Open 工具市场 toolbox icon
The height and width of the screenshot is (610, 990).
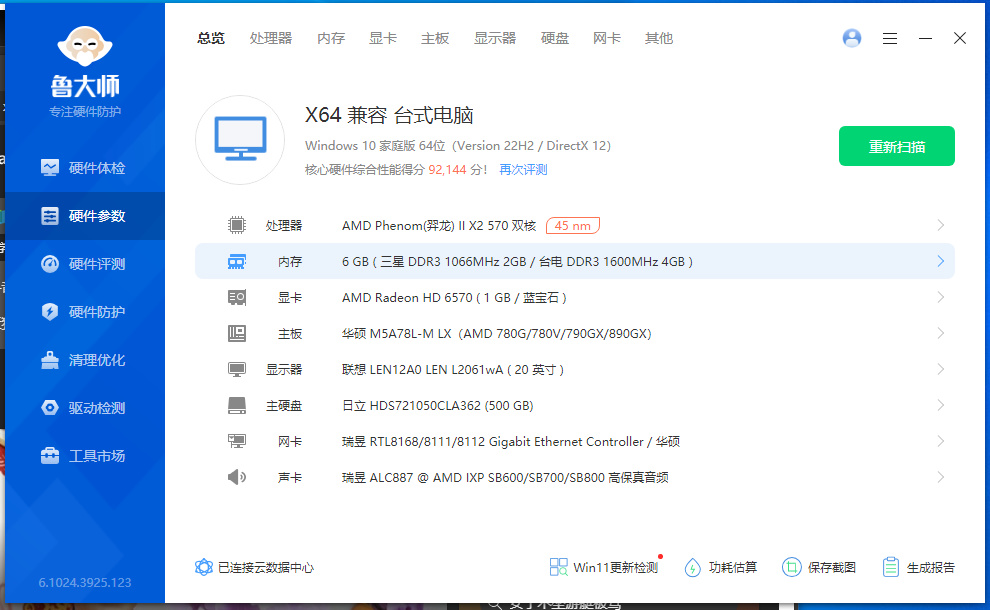point(50,456)
